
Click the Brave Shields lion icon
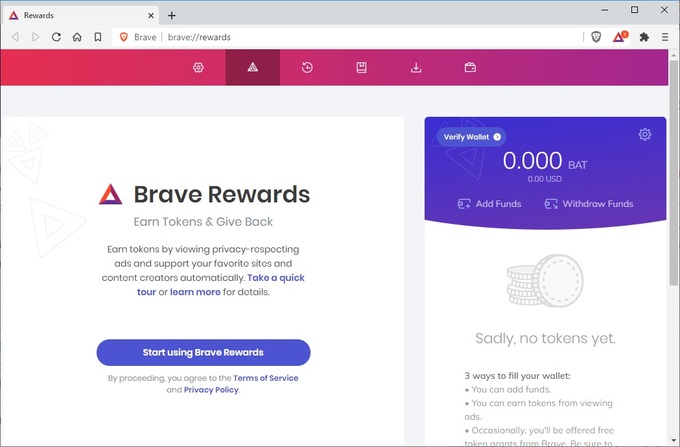596,37
